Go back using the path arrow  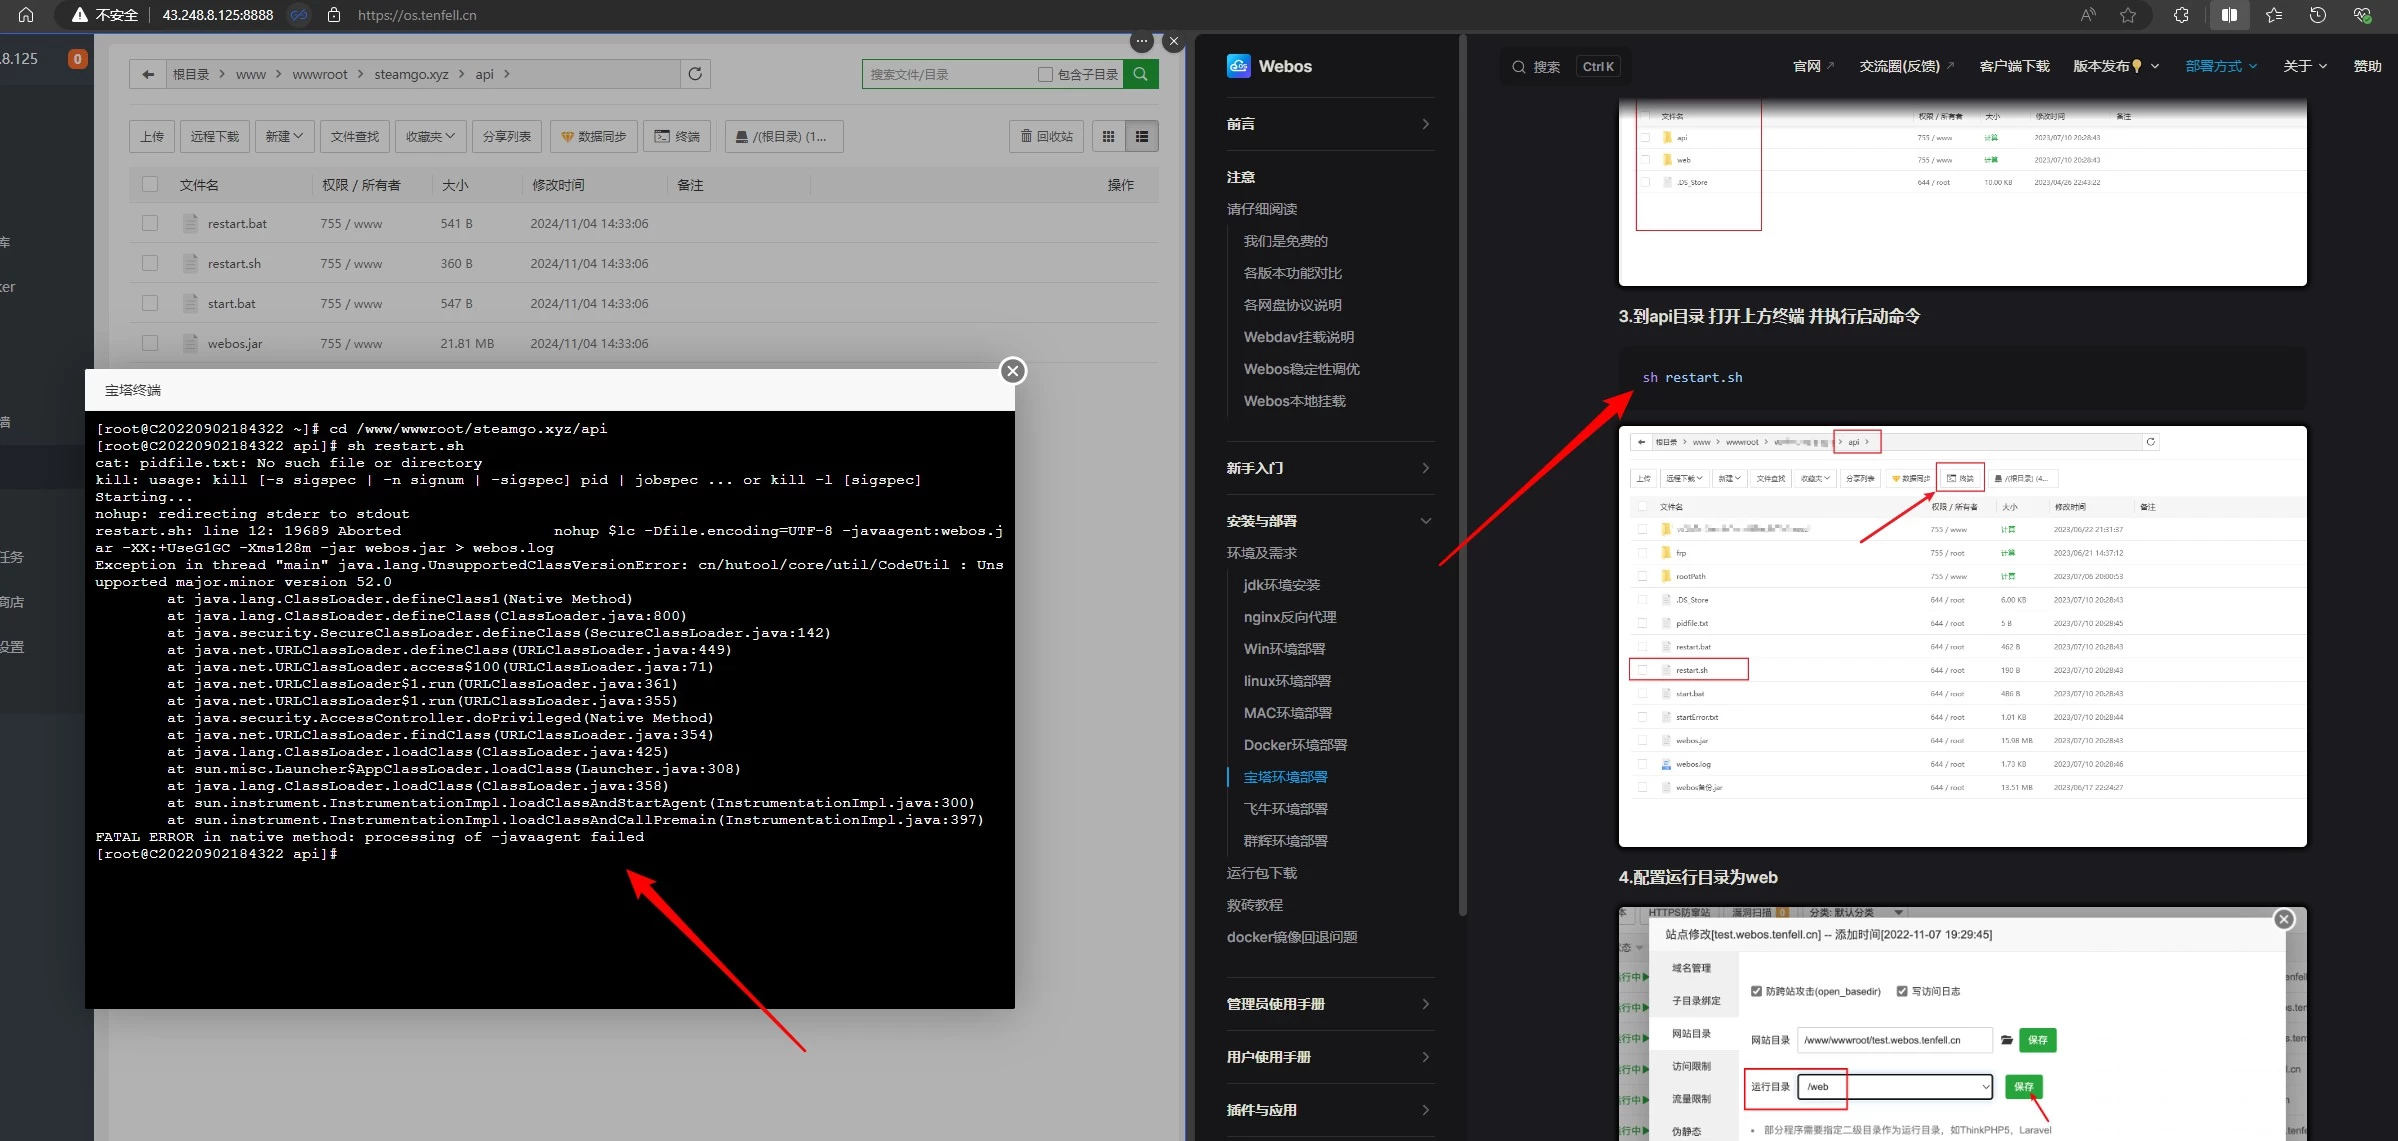[148, 74]
